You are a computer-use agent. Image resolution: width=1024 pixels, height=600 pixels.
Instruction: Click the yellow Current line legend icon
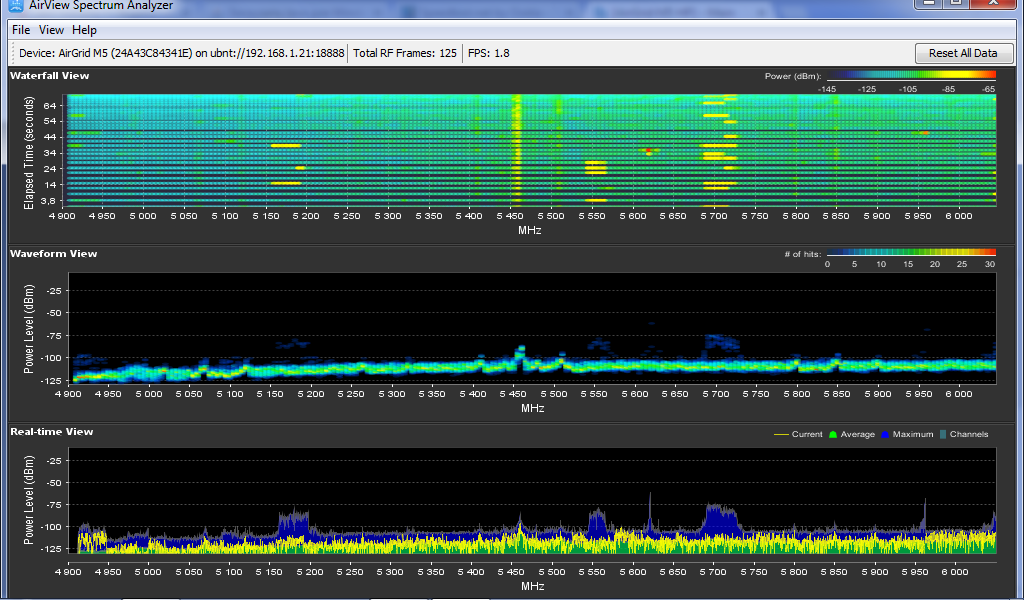click(781, 434)
